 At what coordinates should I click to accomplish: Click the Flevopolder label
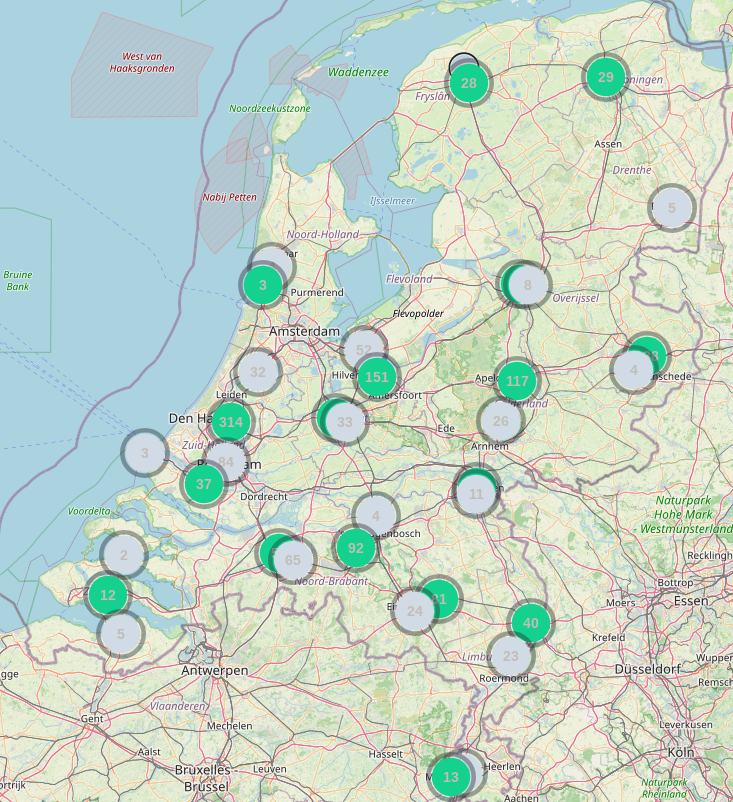point(418,314)
